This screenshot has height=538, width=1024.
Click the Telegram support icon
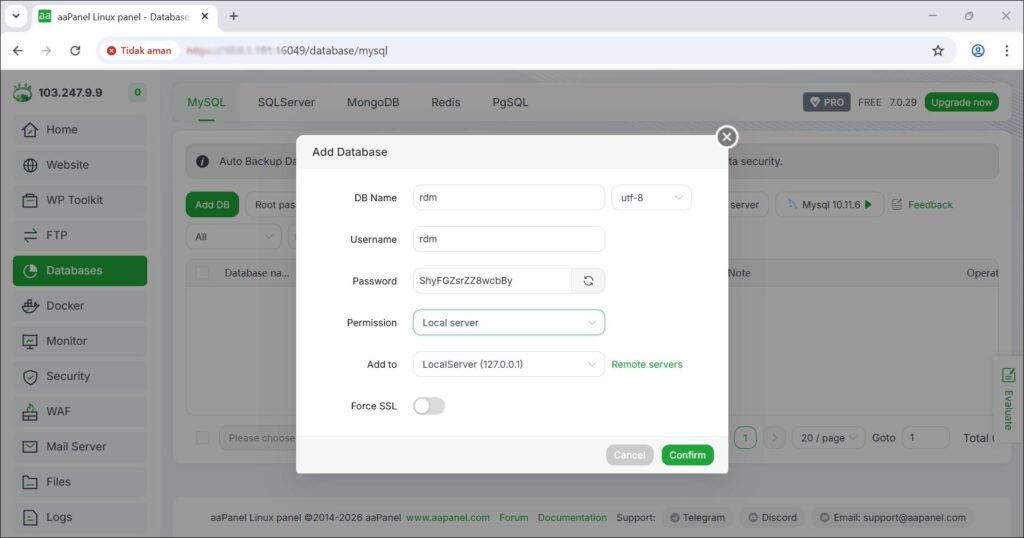point(675,518)
